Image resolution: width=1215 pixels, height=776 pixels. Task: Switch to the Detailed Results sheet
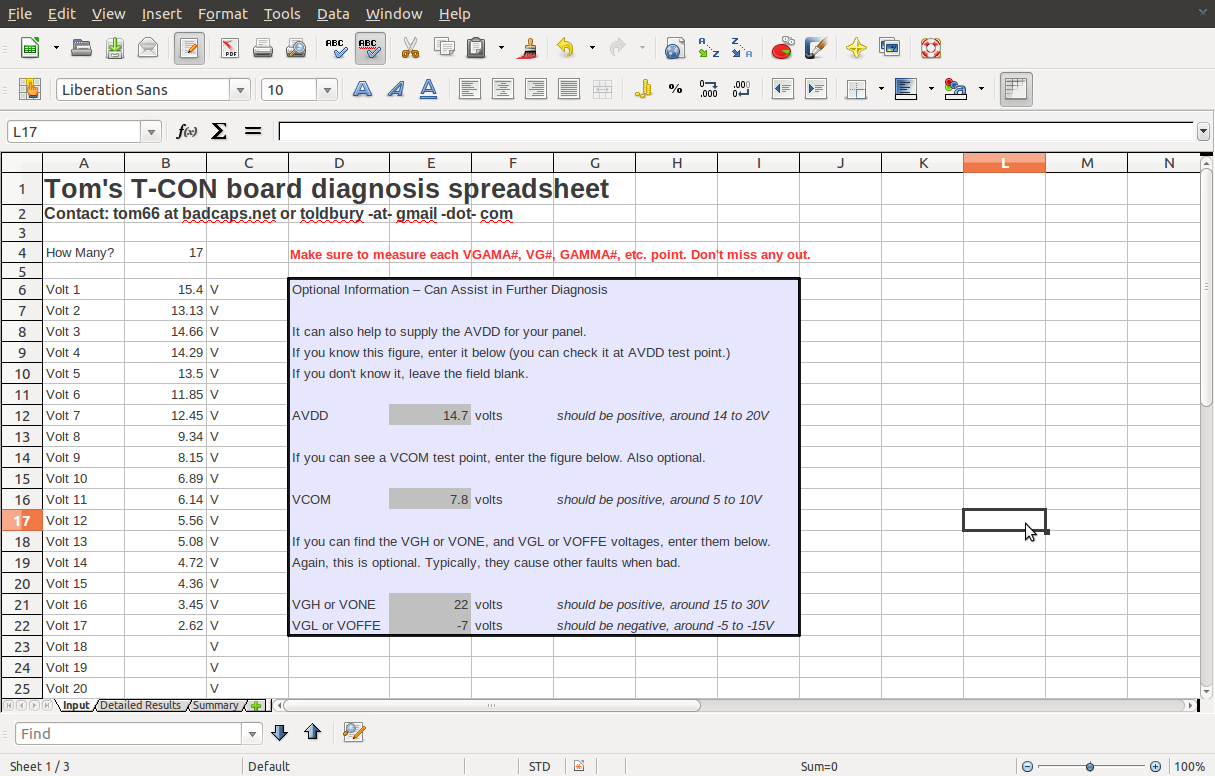coord(140,705)
